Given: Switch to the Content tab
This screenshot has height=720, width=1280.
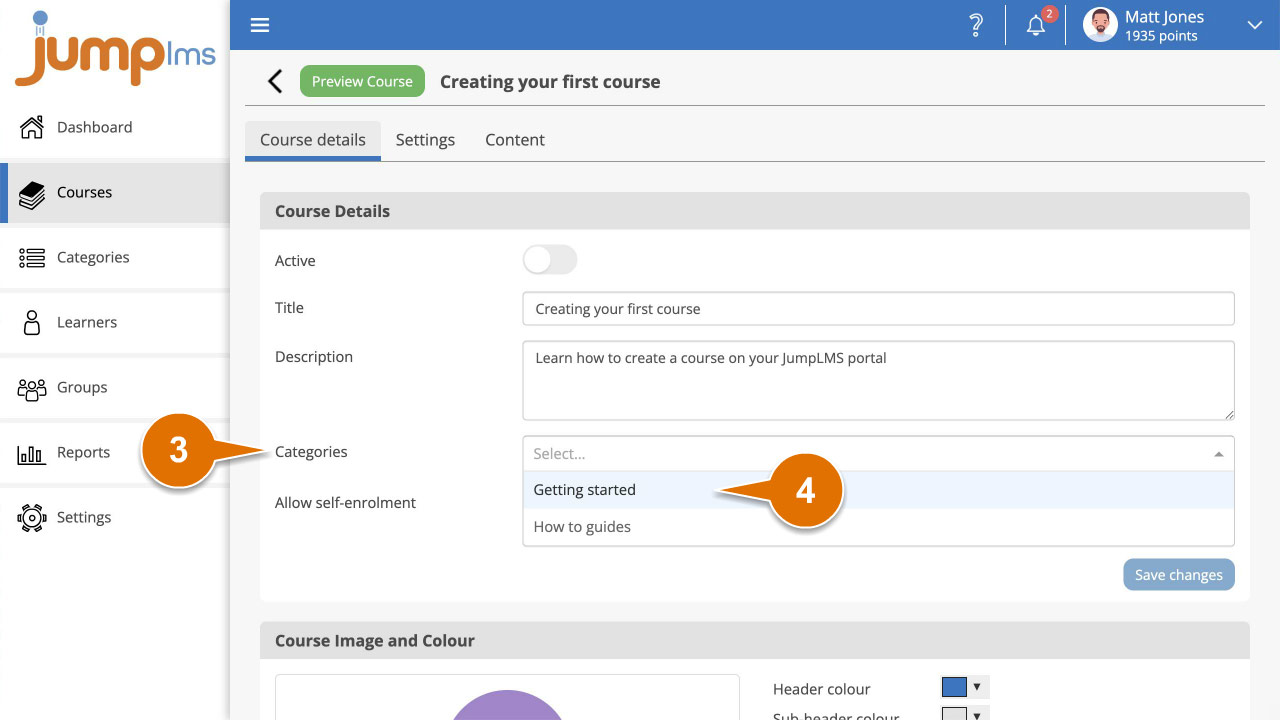Looking at the screenshot, I should point(515,140).
